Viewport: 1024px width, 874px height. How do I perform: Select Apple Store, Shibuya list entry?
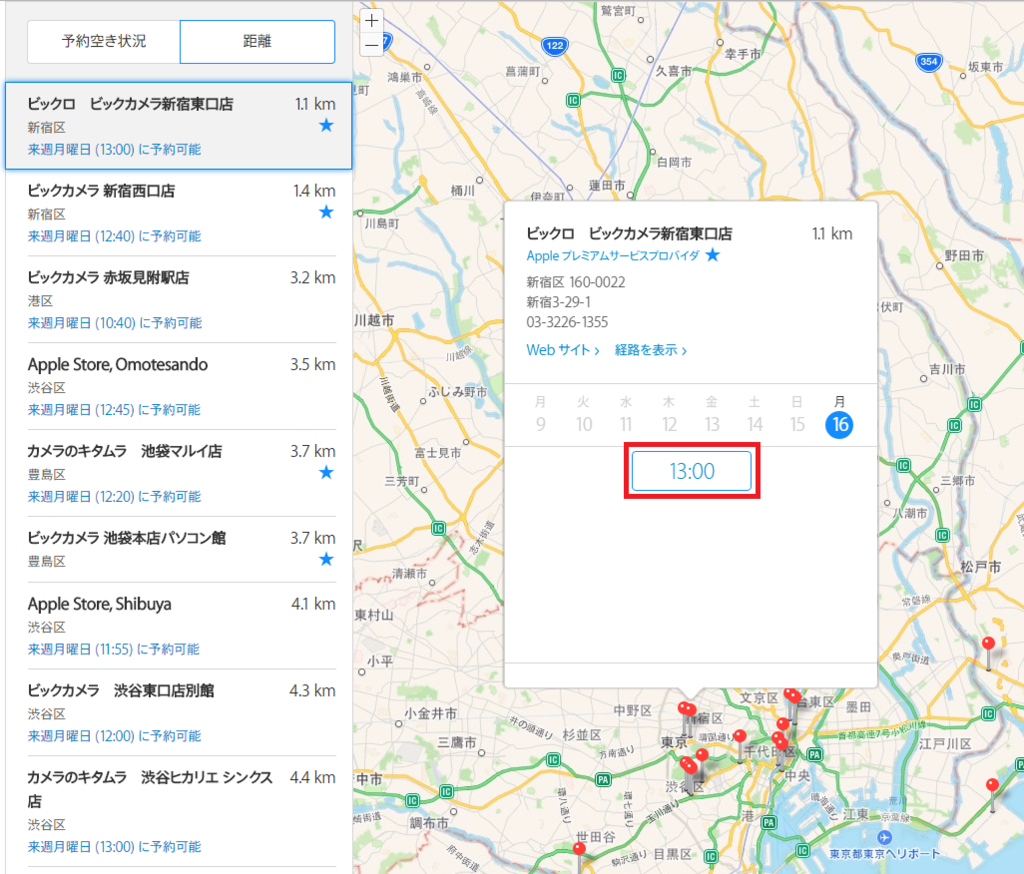tap(181, 626)
